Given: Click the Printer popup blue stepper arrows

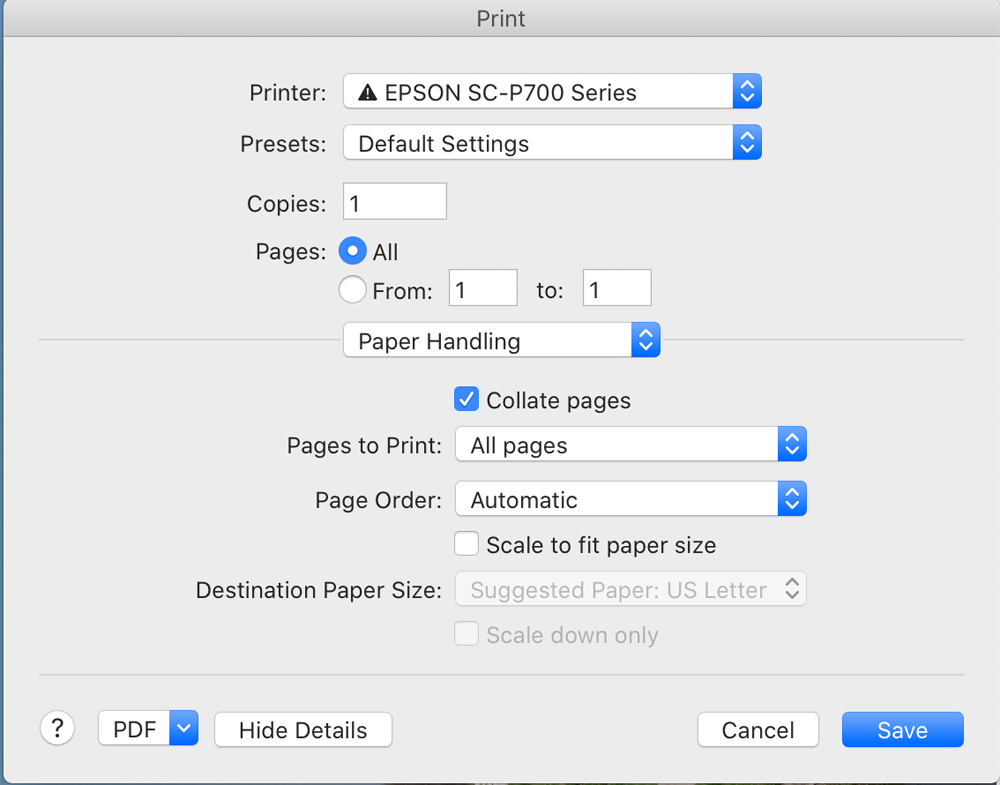Looking at the screenshot, I should tap(747, 92).
